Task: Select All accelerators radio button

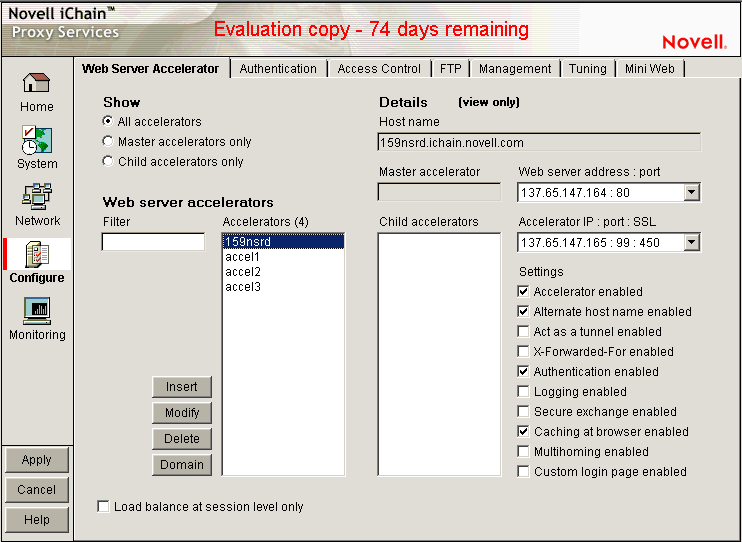Action: click(108, 122)
